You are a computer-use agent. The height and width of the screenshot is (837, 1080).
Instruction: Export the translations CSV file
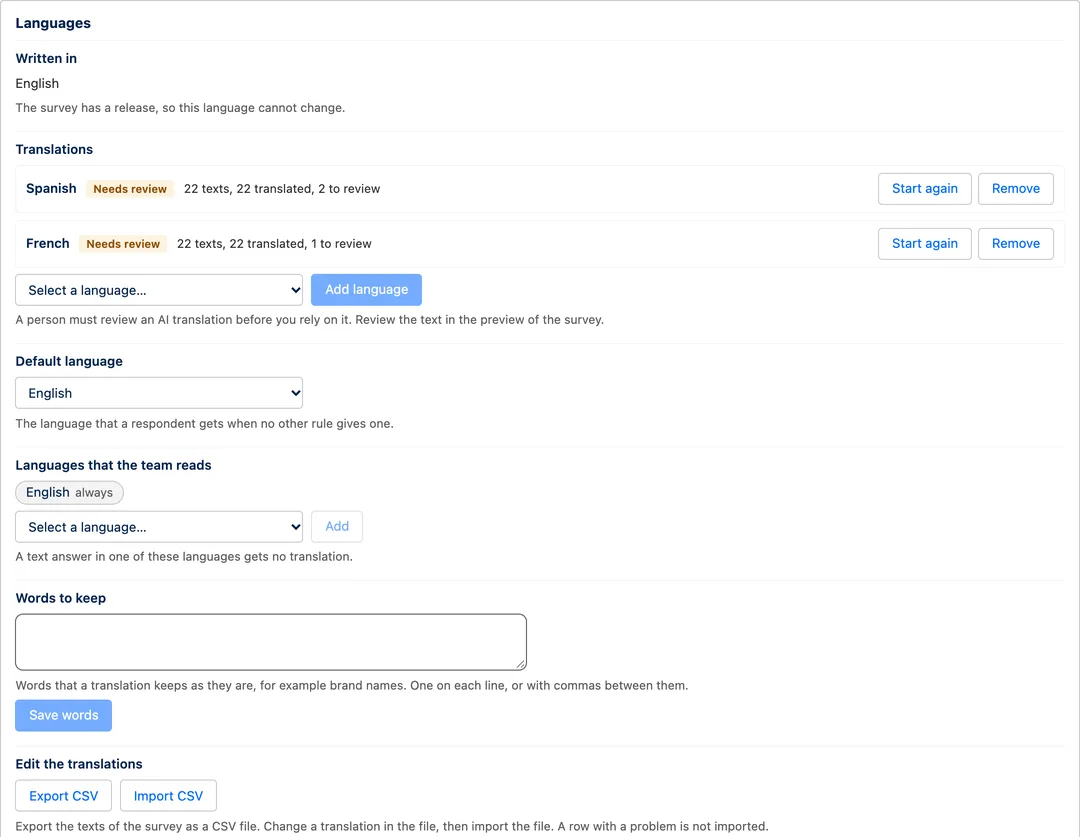click(x=63, y=796)
